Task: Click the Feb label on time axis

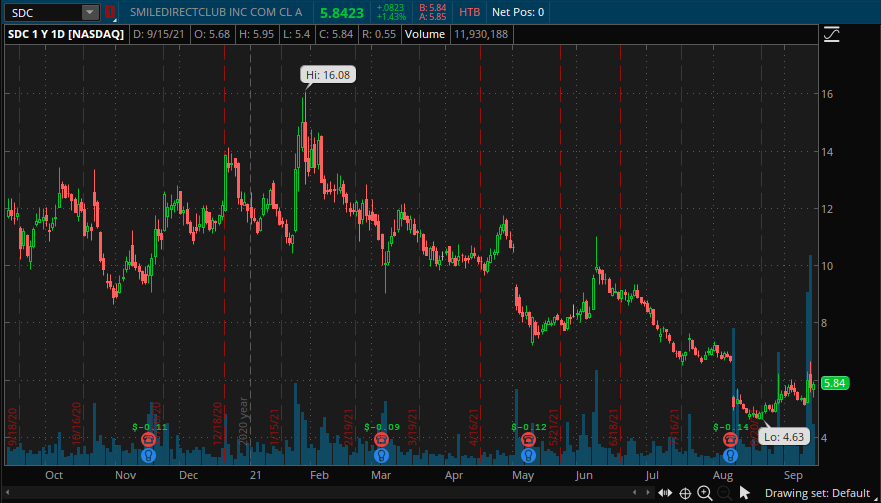Action: pyautogui.click(x=319, y=475)
